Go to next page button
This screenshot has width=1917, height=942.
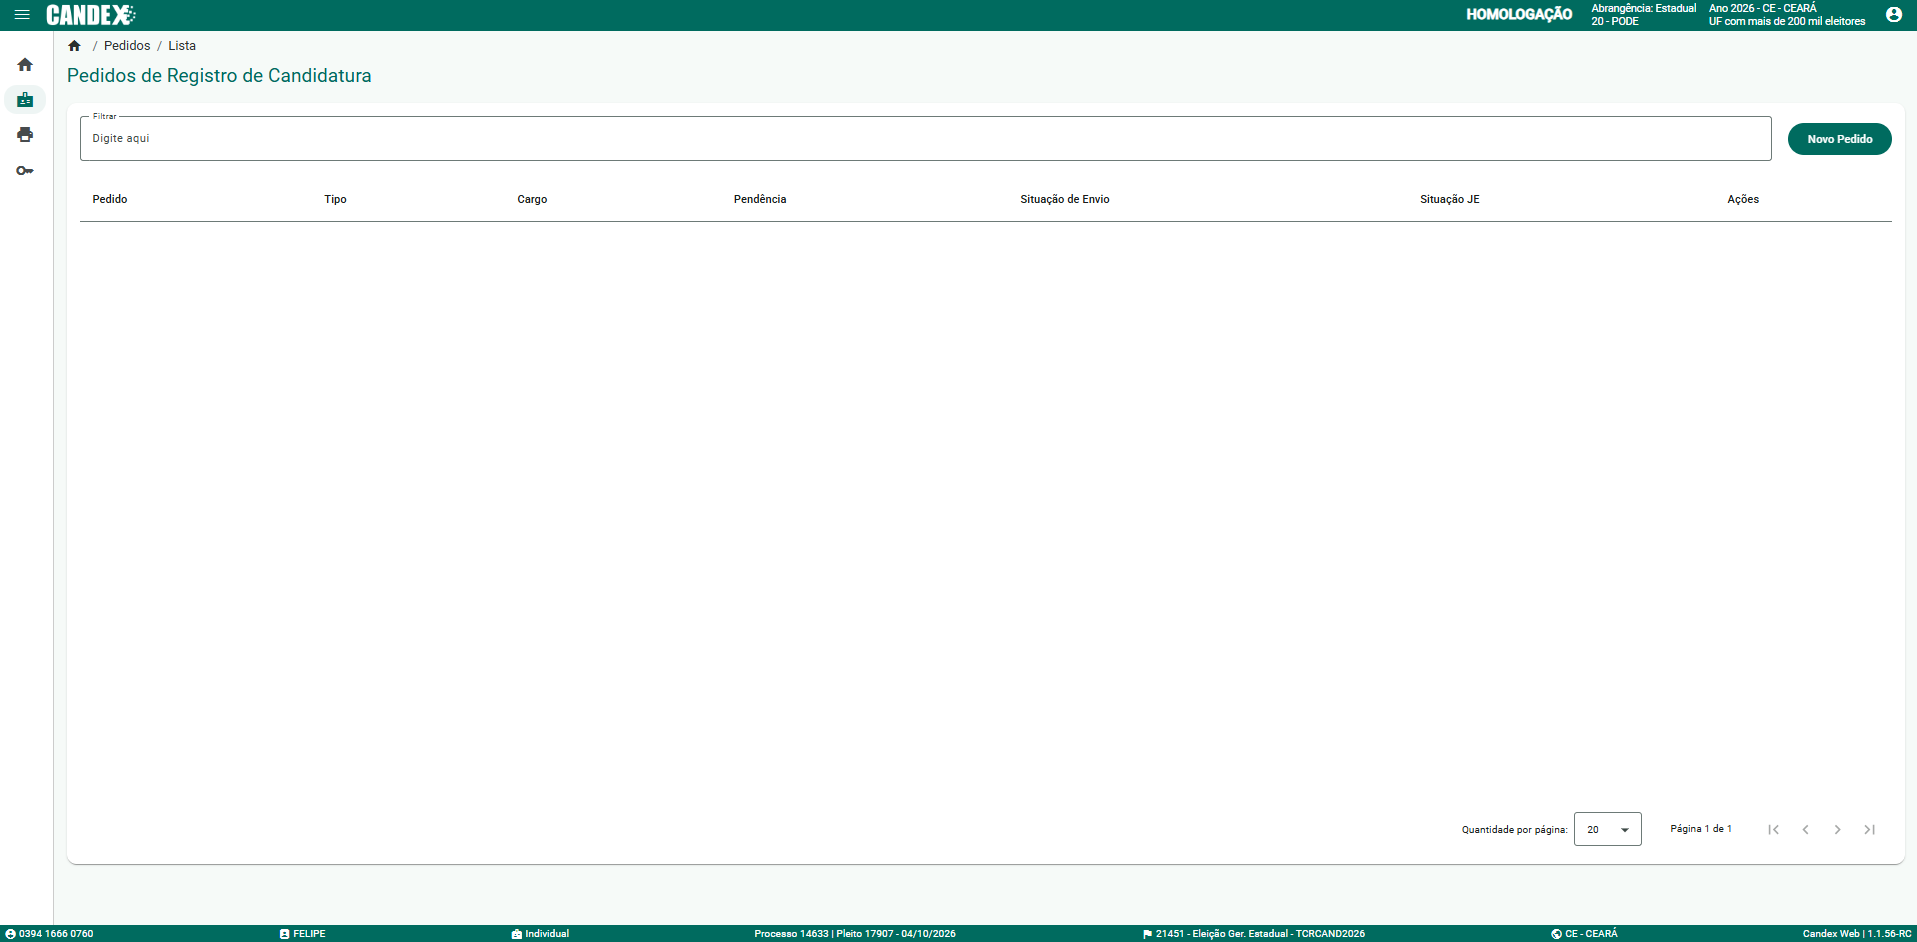(1837, 829)
